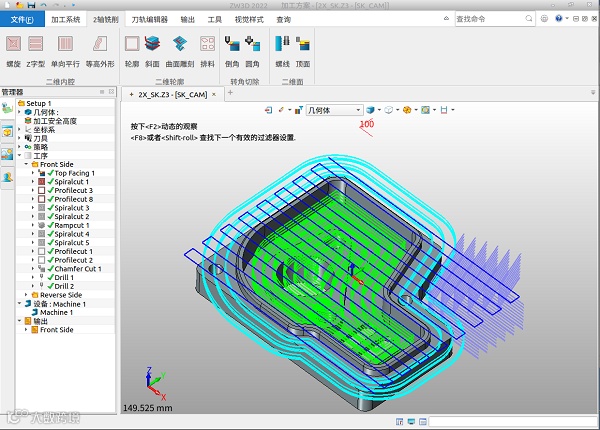Click the settings gear icon near search

544,18
